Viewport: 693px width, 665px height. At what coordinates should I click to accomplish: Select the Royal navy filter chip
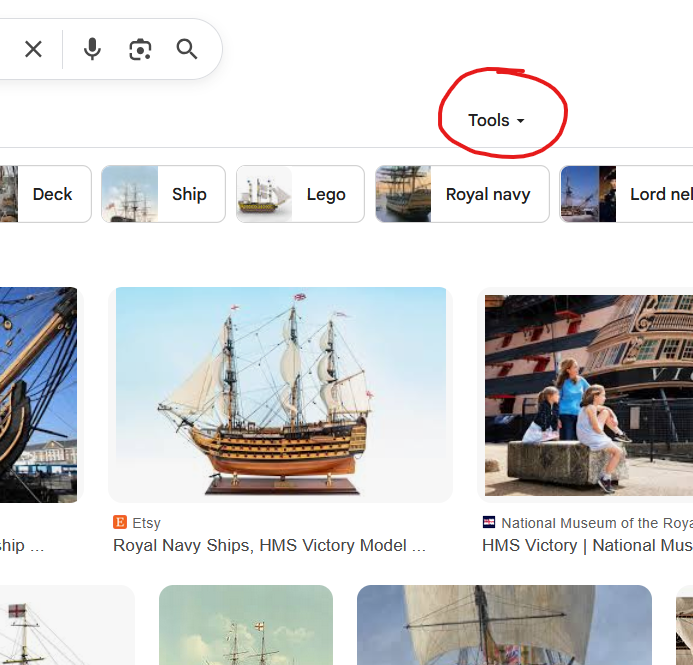[x=462, y=194]
